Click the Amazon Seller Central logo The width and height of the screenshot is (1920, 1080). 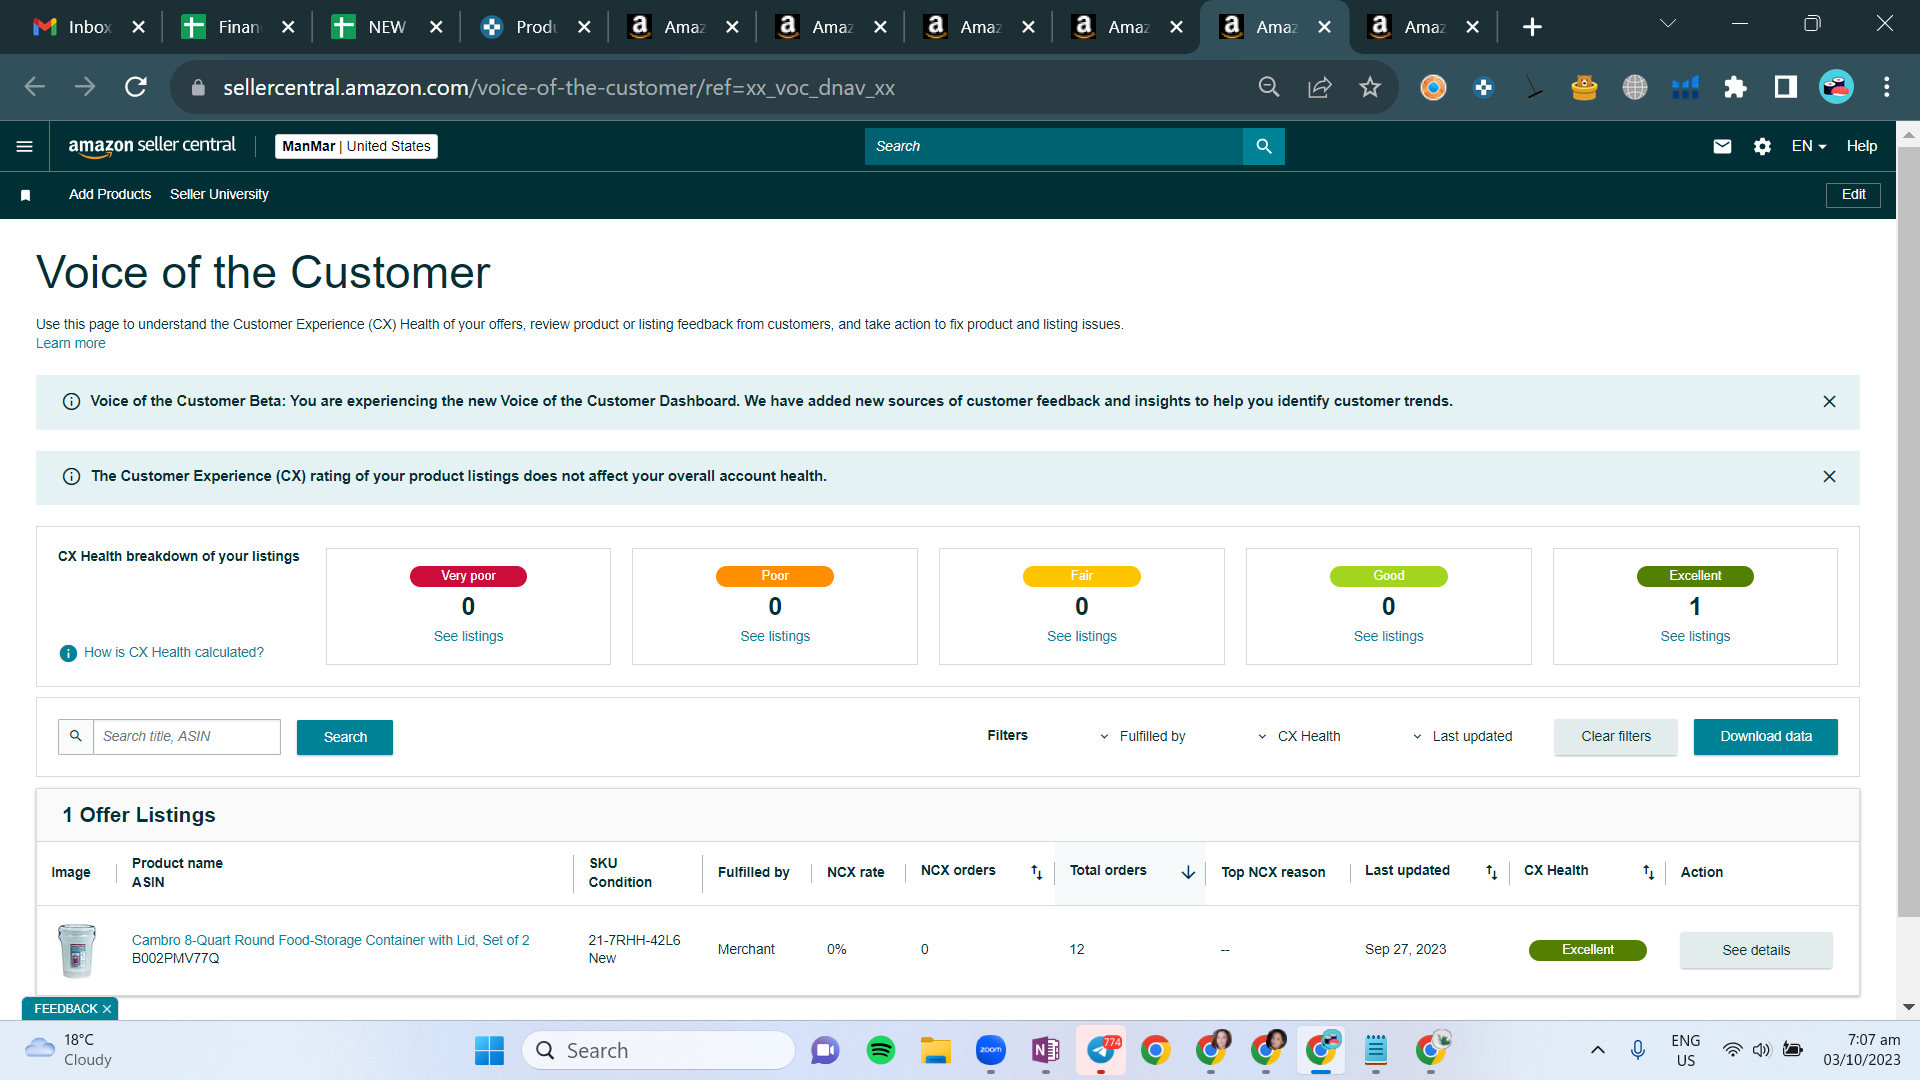152,146
